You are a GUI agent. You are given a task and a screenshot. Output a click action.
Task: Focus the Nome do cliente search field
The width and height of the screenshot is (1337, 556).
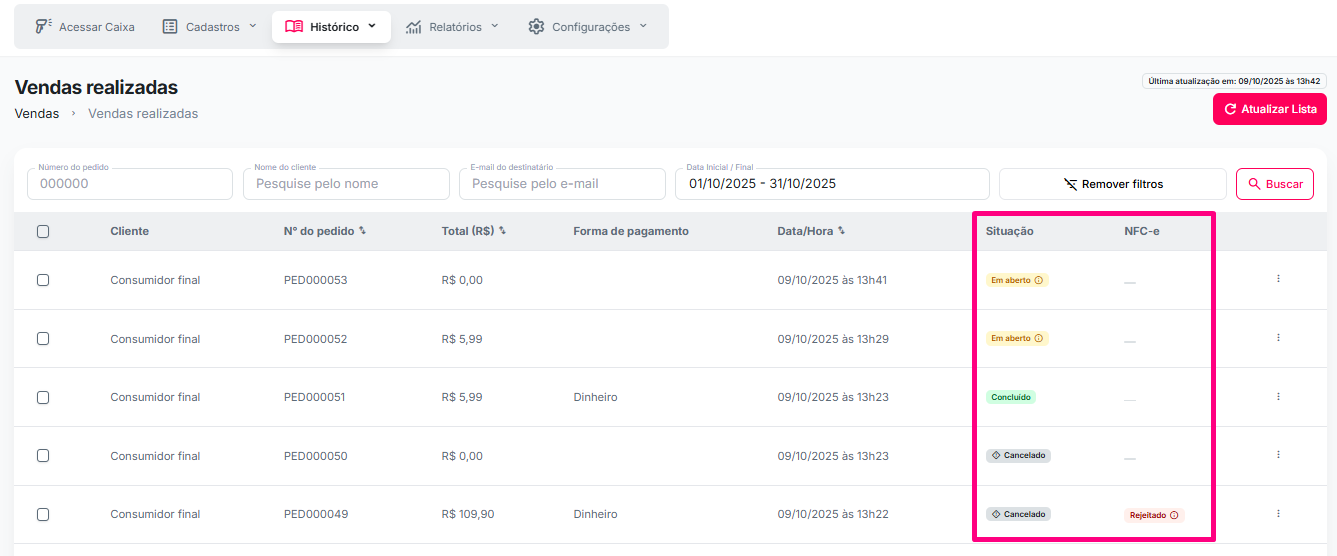[346, 184]
